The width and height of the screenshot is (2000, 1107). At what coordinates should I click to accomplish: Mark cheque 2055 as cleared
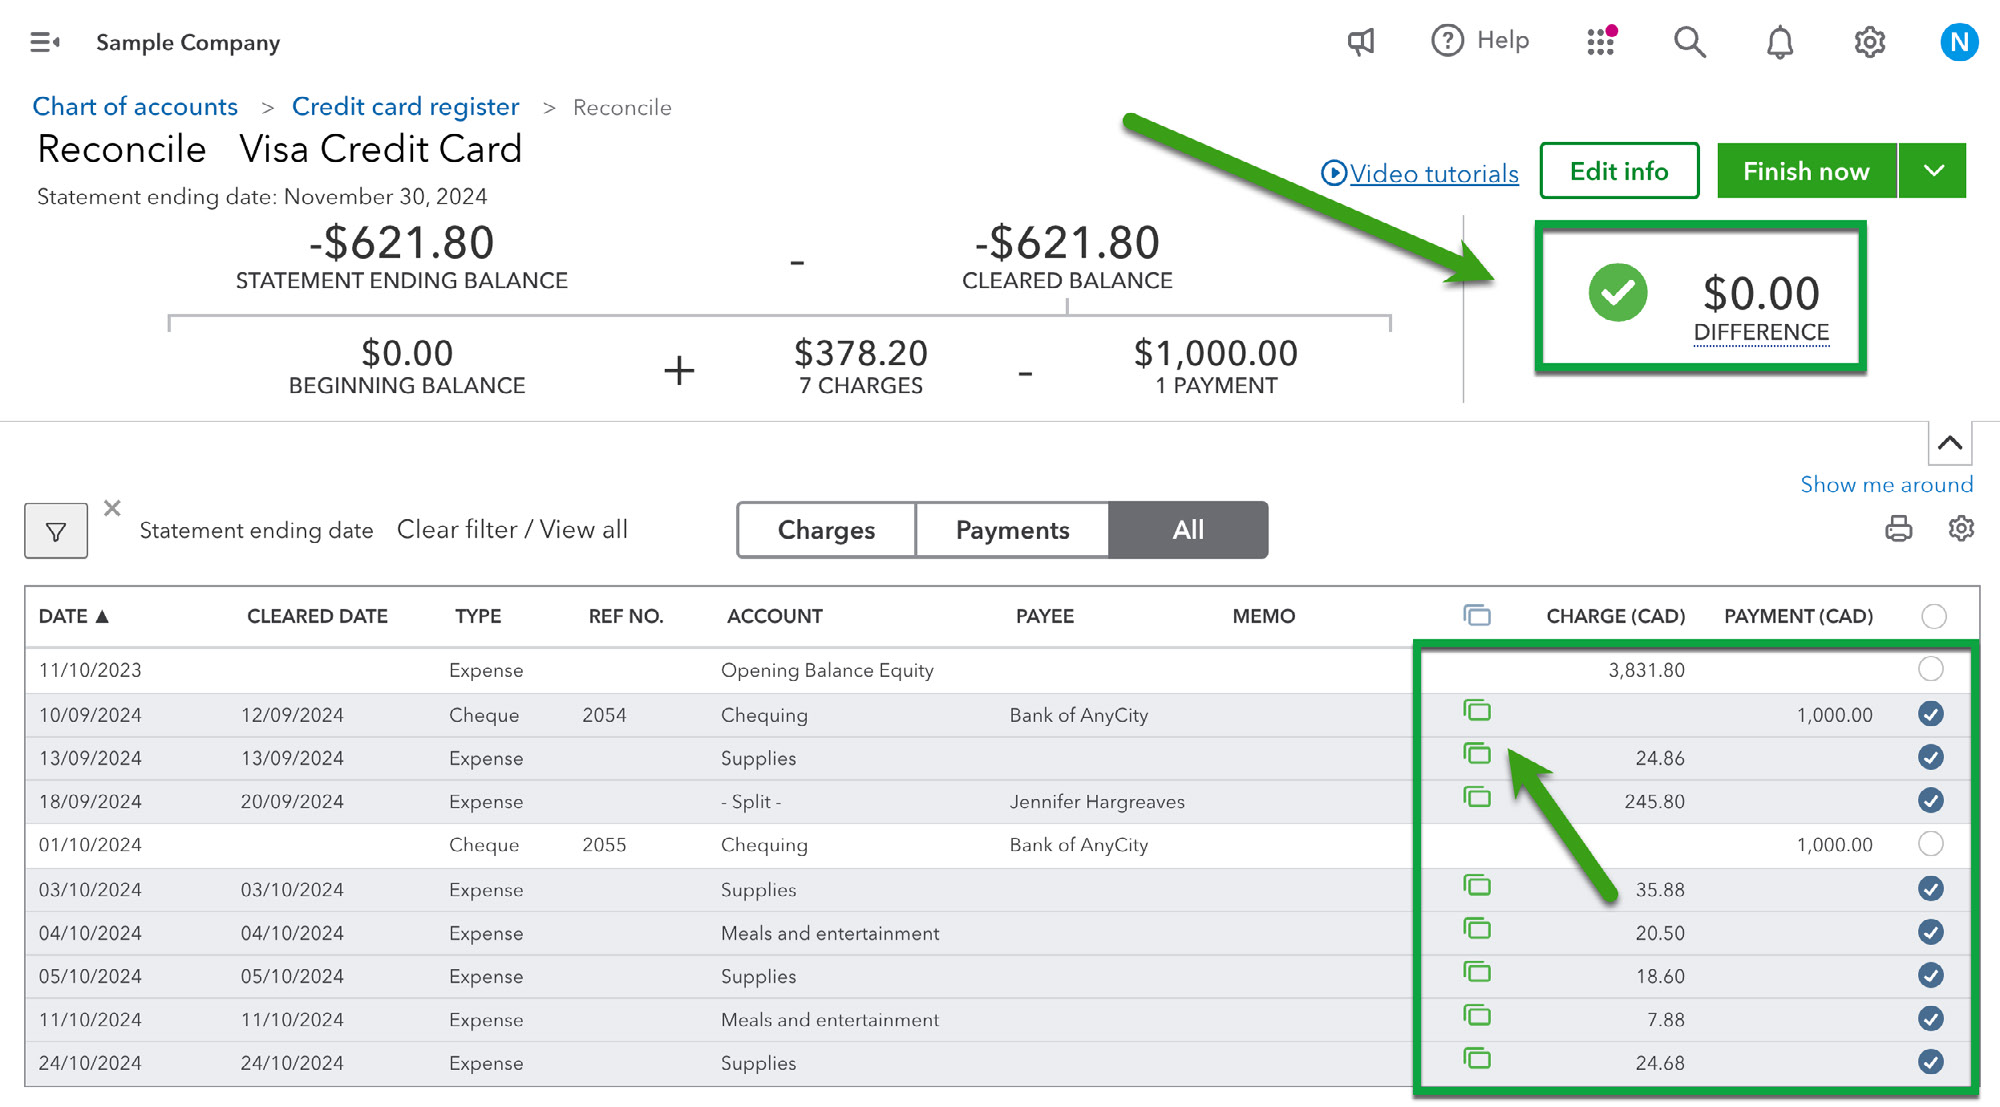click(x=1931, y=844)
